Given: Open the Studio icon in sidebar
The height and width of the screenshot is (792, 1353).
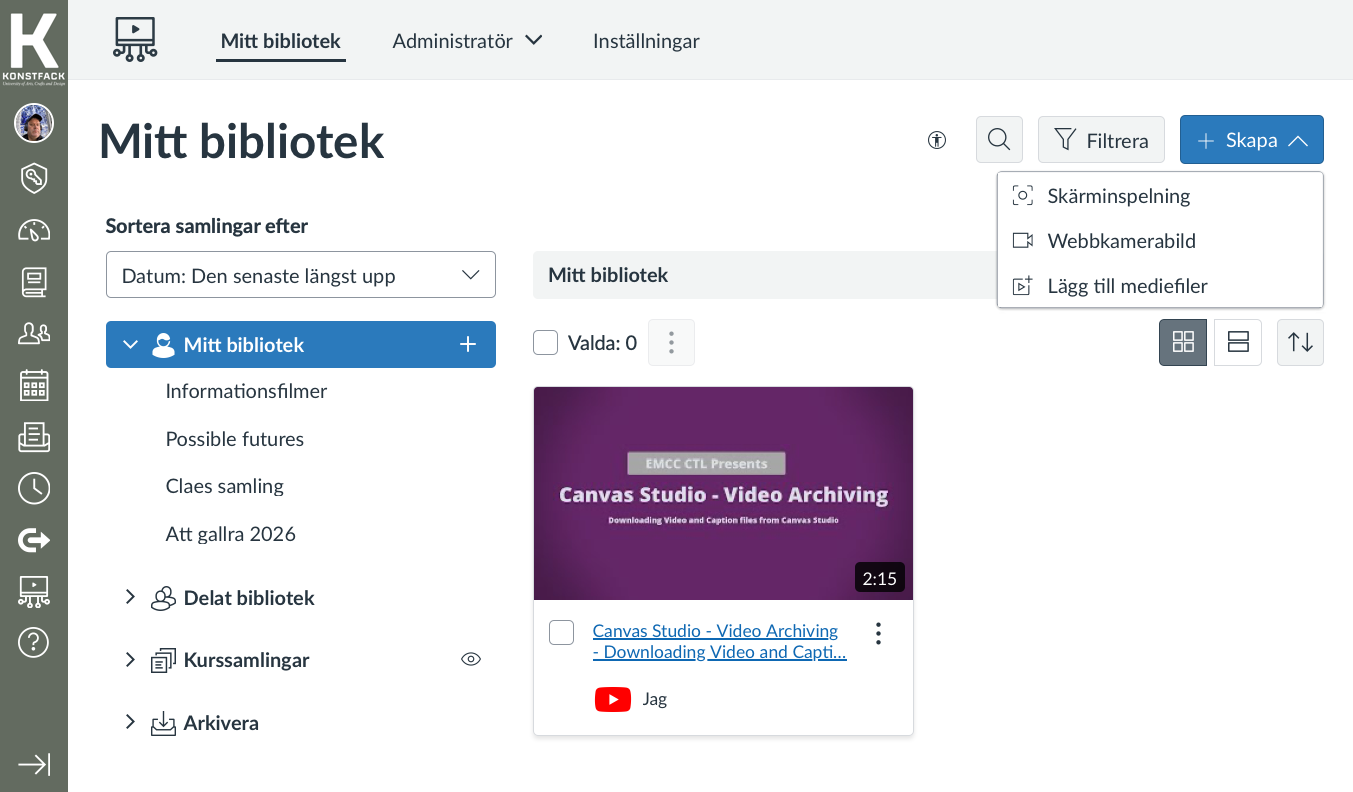Looking at the screenshot, I should pyautogui.click(x=34, y=591).
